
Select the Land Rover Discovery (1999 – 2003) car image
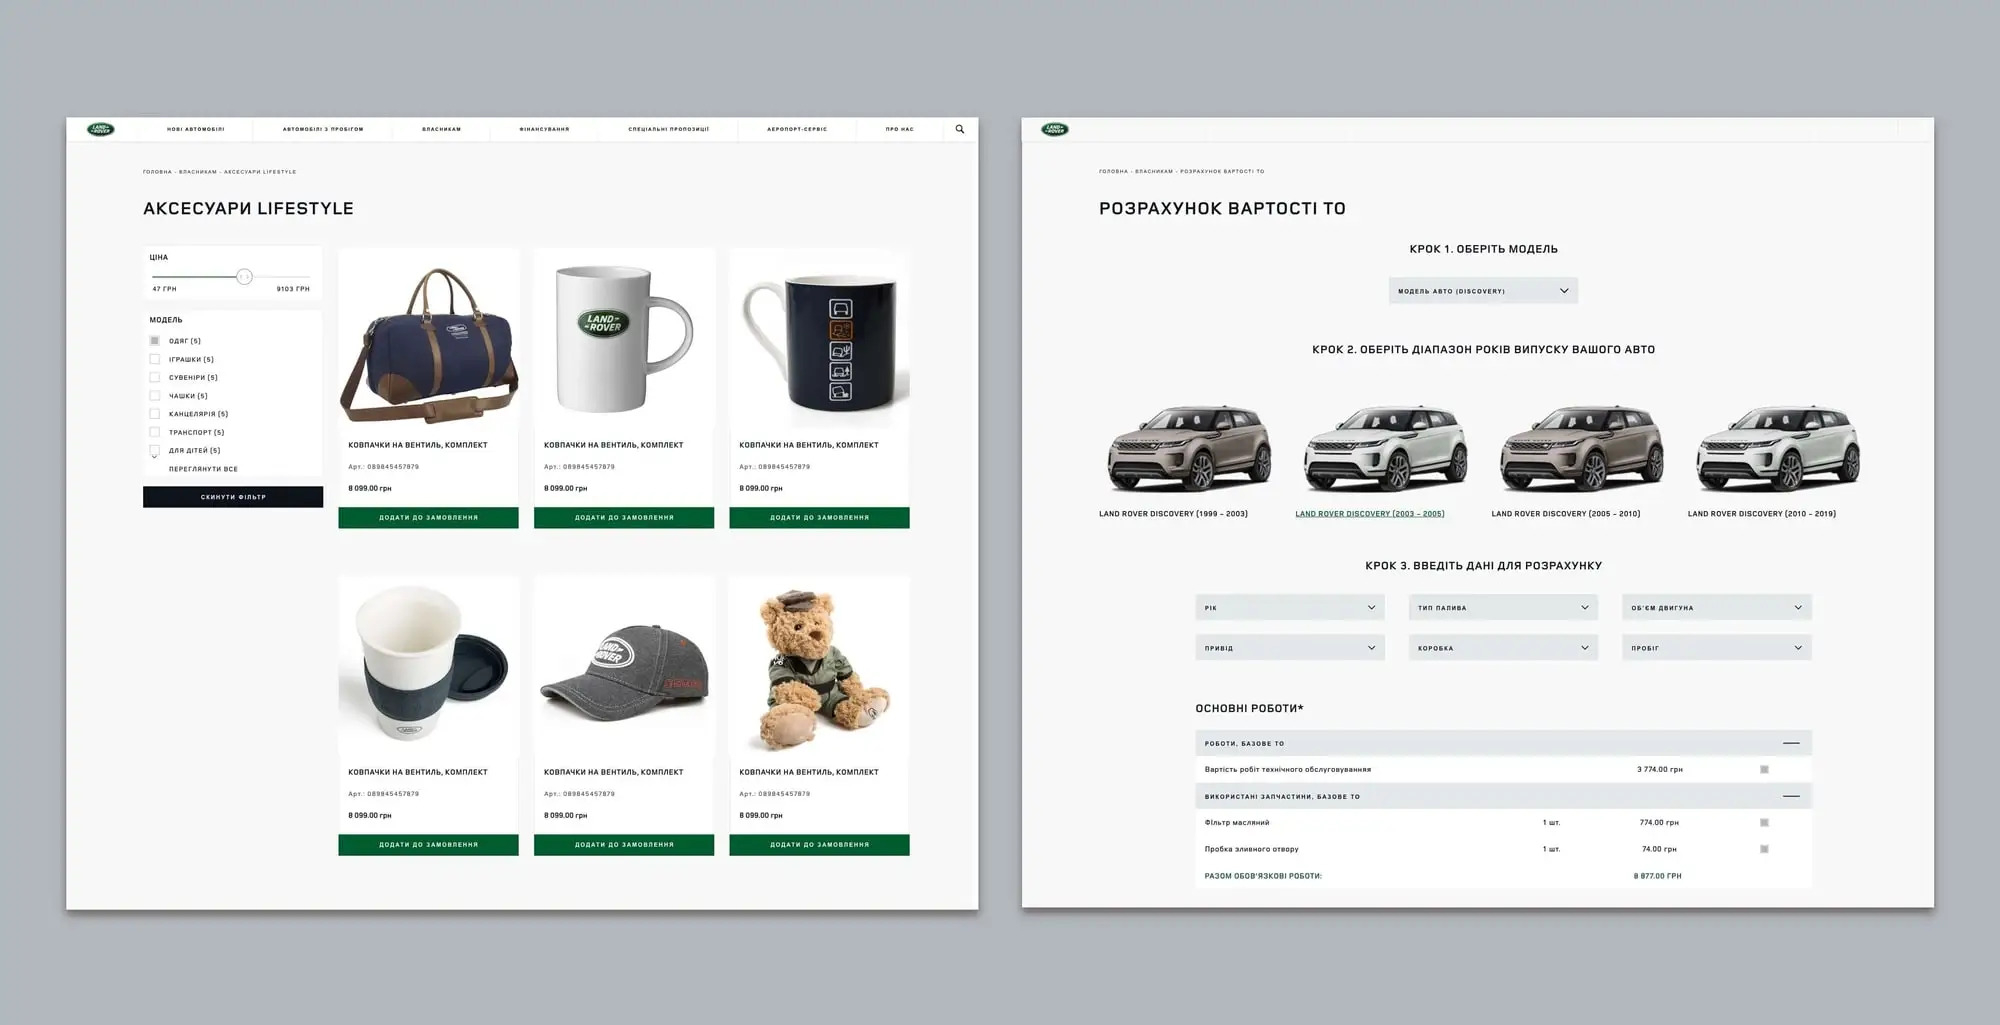tap(1188, 447)
